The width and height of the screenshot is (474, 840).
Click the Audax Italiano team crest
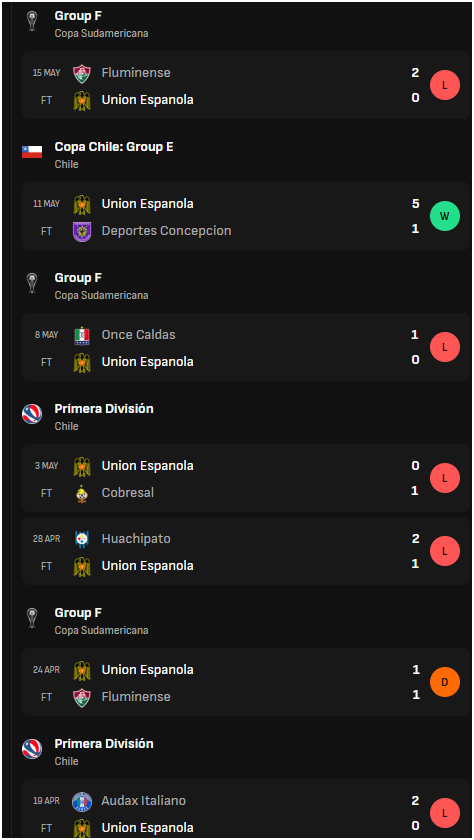click(82, 801)
